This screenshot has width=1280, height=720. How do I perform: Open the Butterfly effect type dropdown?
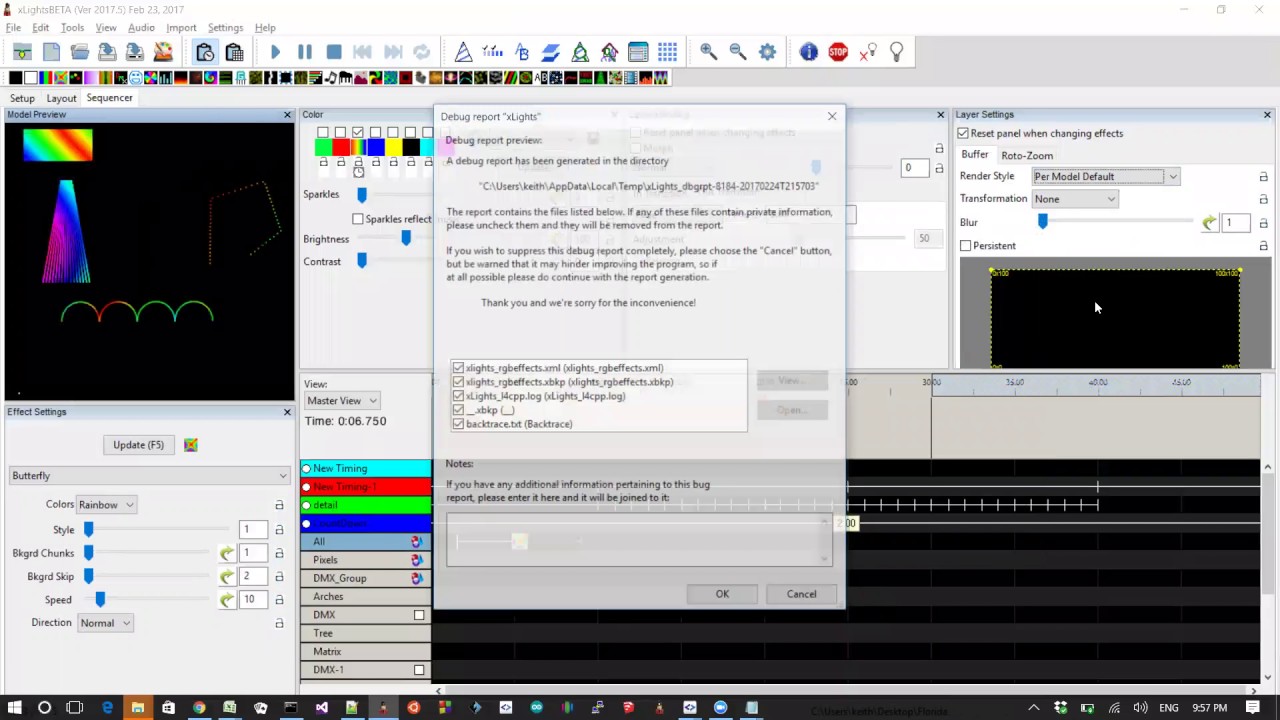148,476
